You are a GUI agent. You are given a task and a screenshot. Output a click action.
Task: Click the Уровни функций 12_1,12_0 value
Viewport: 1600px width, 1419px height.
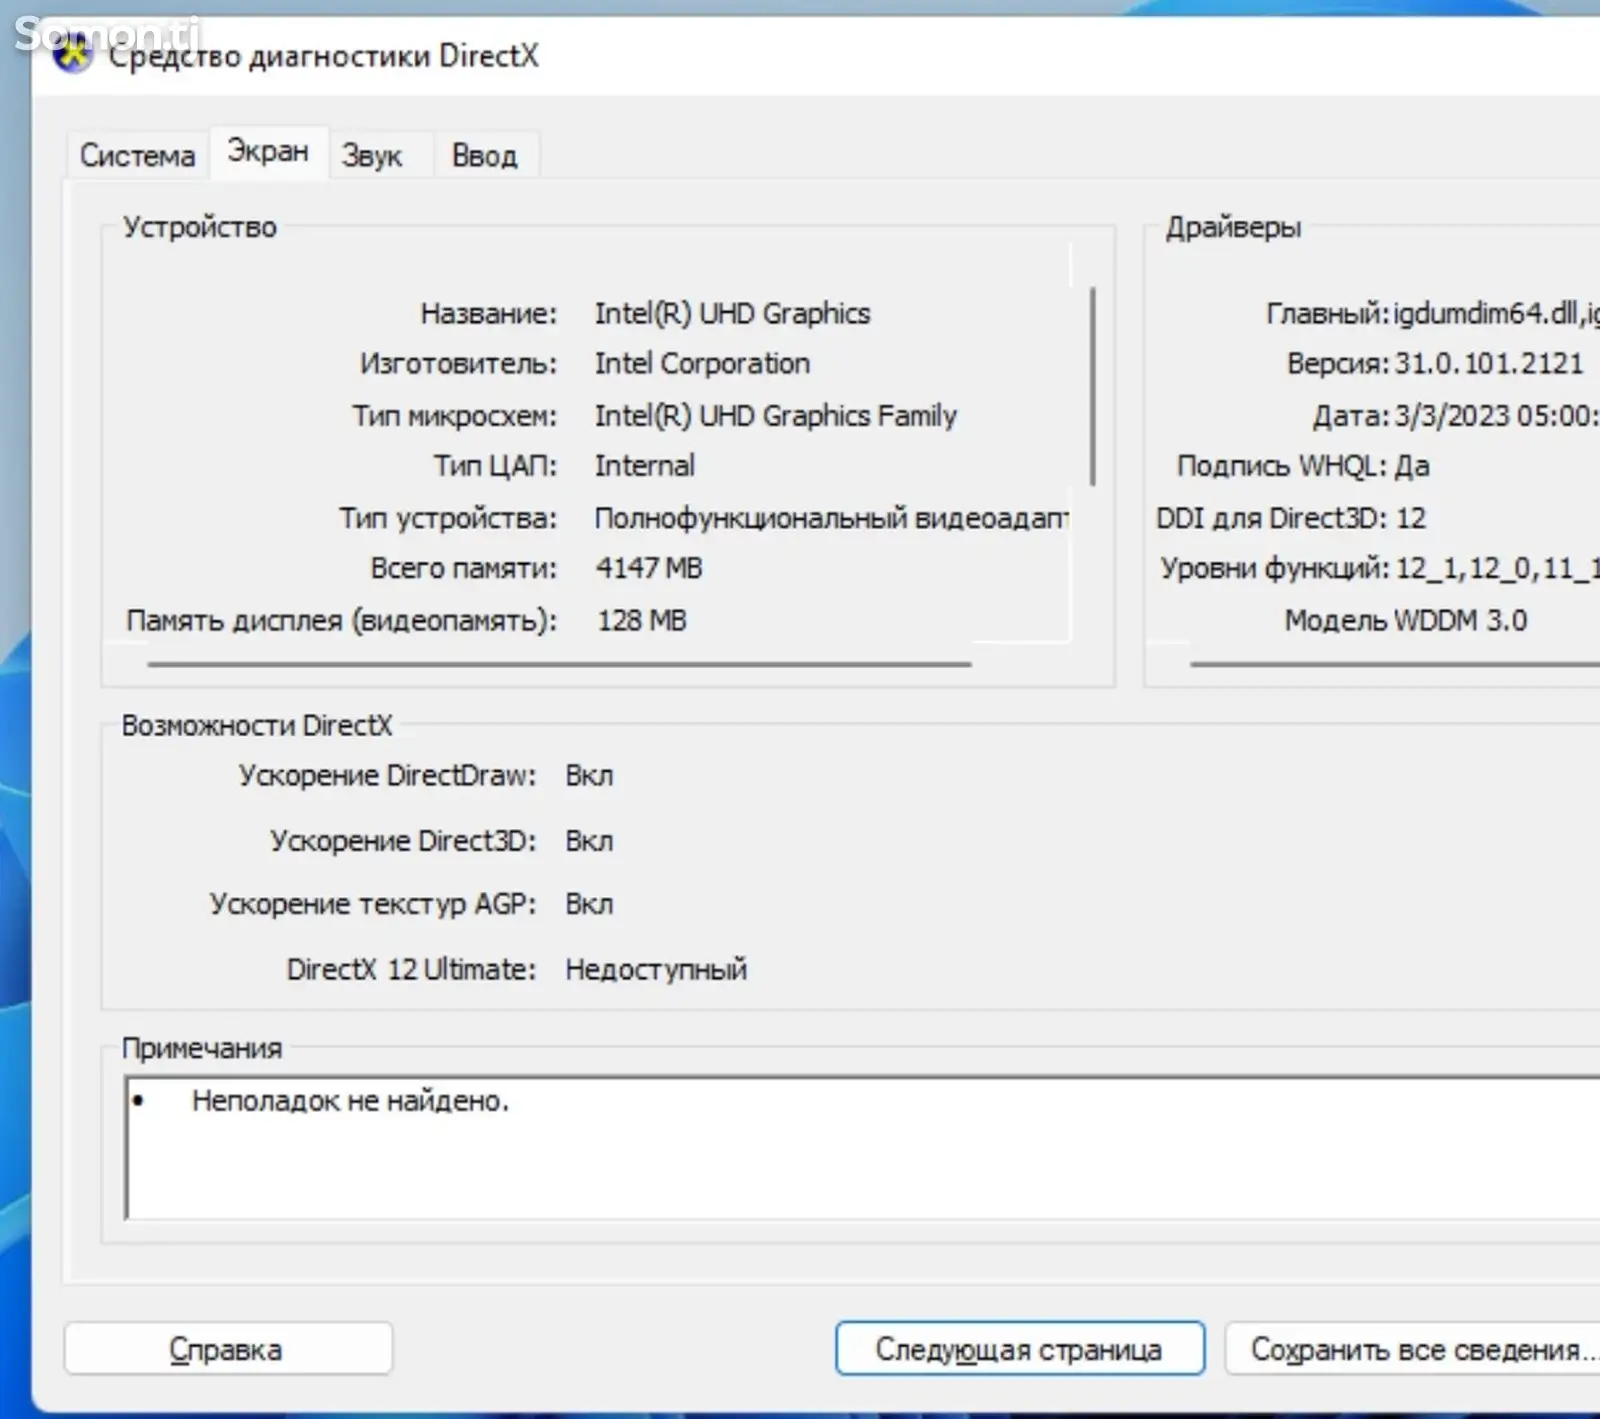[1497, 569]
